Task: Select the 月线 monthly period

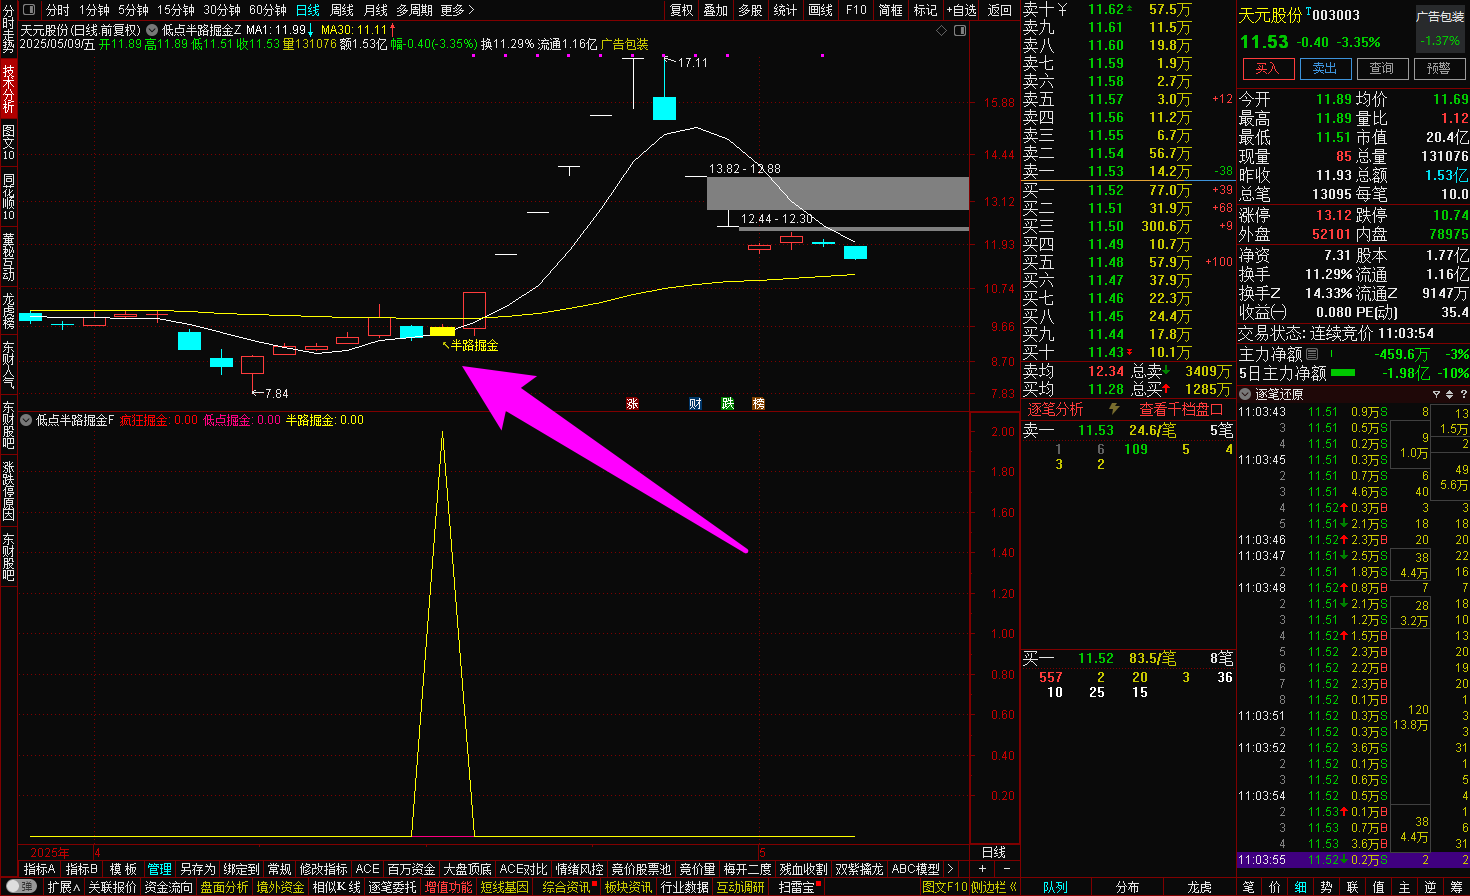Action: [x=376, y=10]
